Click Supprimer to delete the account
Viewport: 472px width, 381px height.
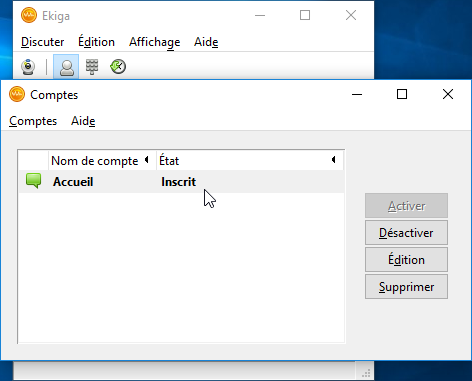[x=406, y=287]
